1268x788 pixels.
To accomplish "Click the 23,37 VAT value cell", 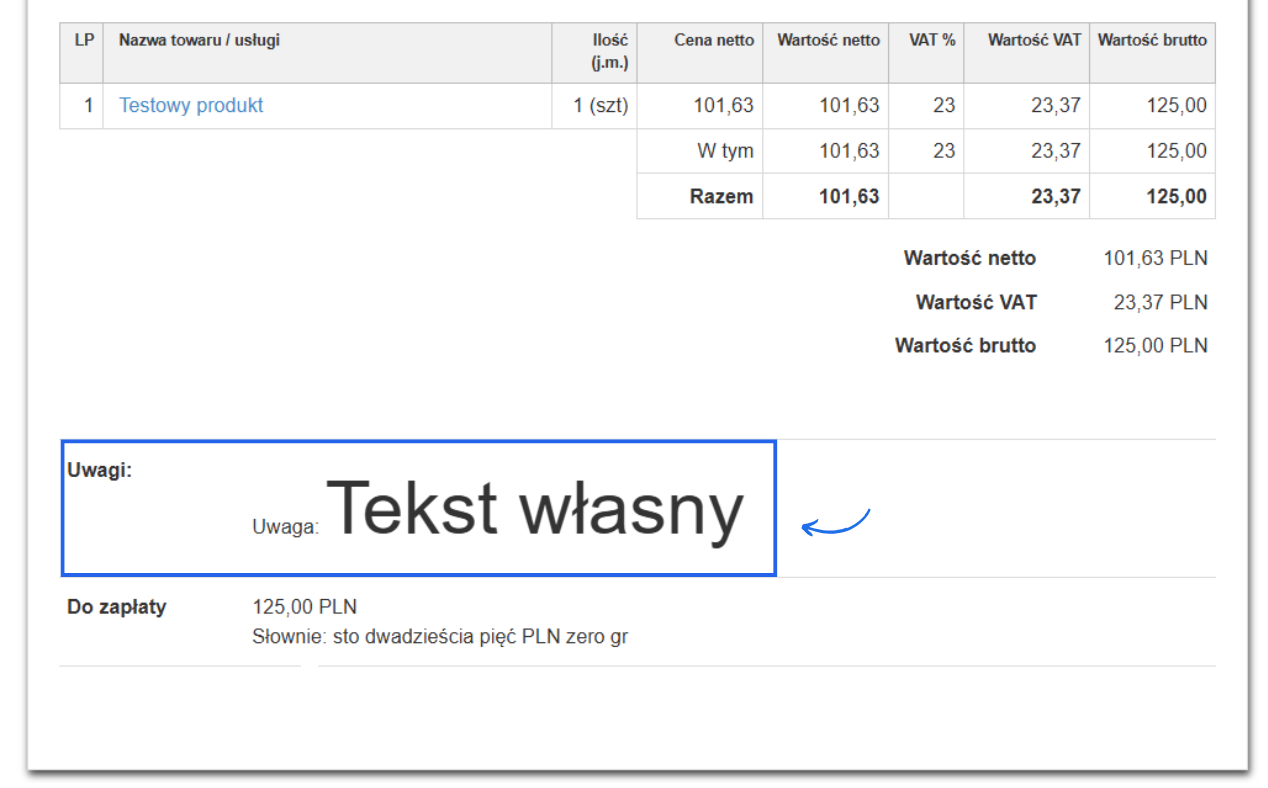I will 1057,105.
